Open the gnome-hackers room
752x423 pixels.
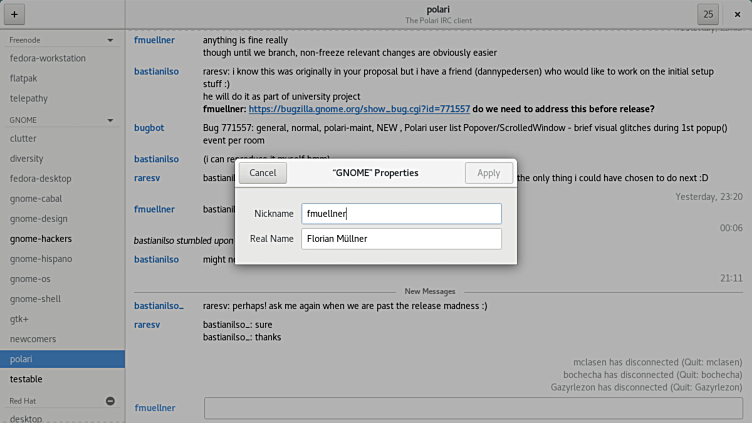pyautogui.click(x=62, y=239)
